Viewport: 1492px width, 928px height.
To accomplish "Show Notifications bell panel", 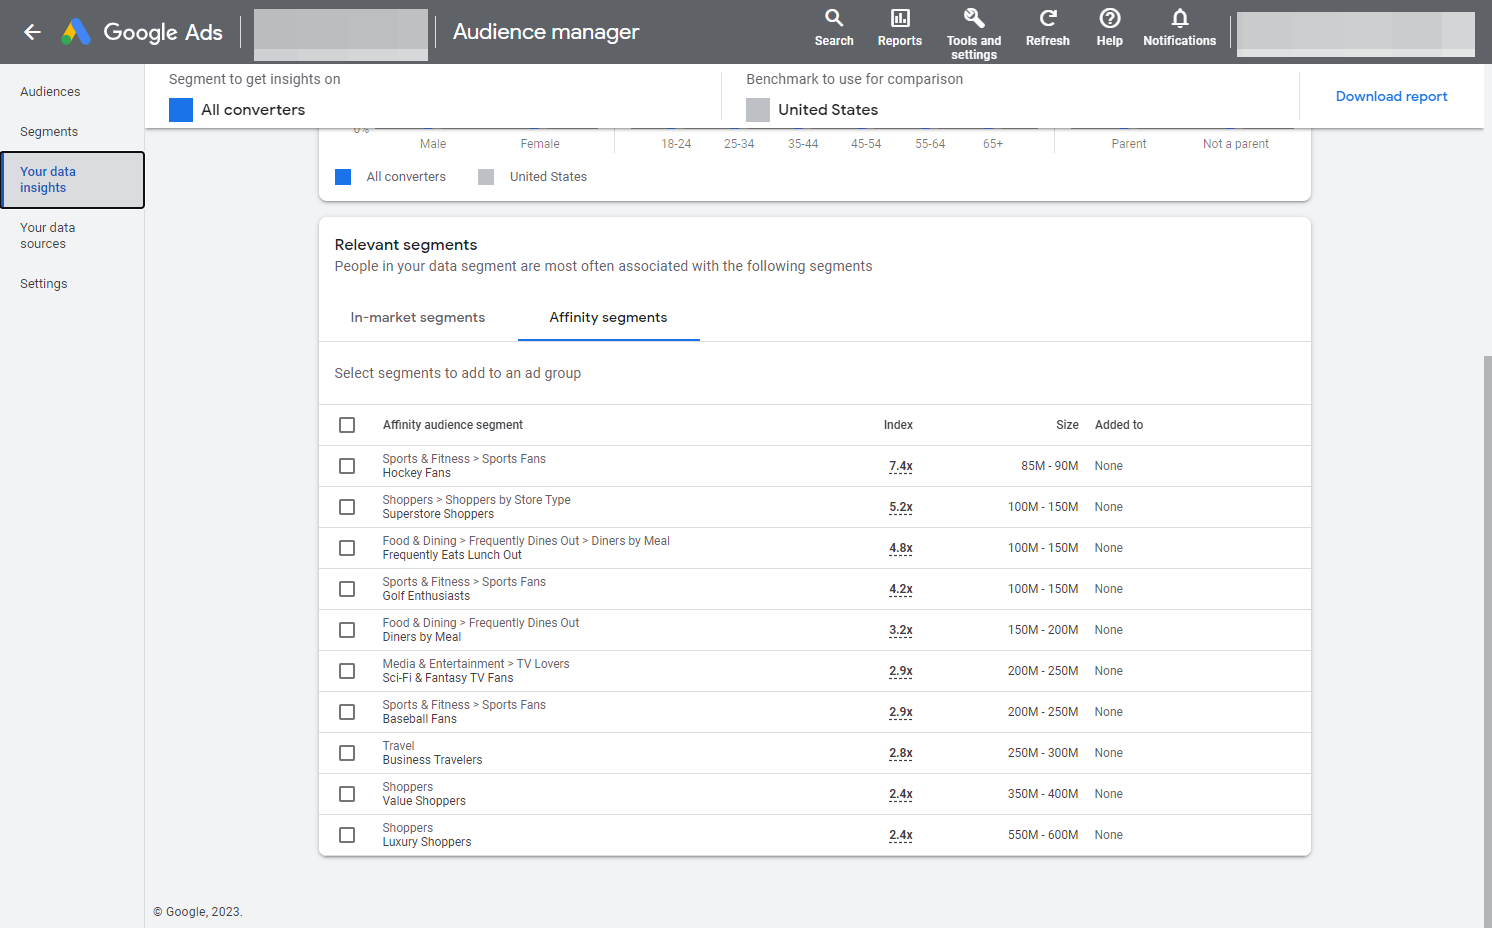I will 1180,28.
